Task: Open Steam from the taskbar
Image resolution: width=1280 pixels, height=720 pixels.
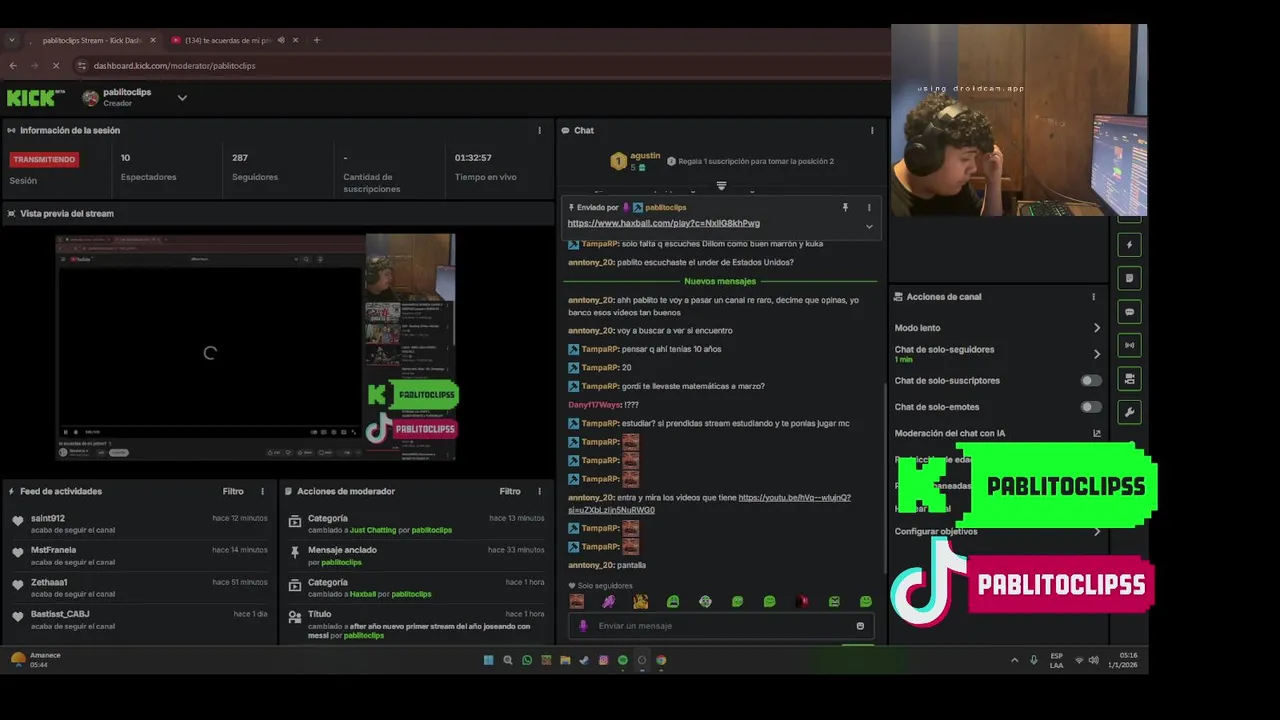Action: [584, 660]
